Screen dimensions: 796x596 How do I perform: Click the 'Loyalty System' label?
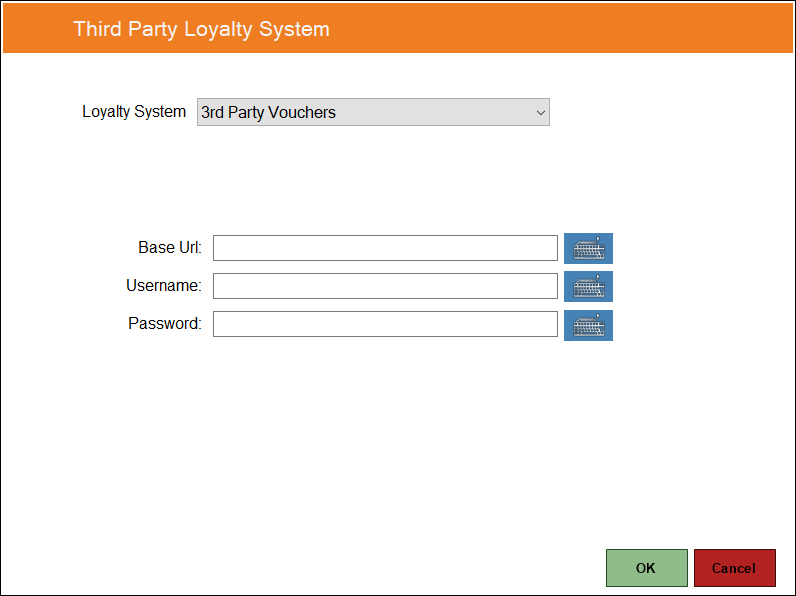click(134, 112)
